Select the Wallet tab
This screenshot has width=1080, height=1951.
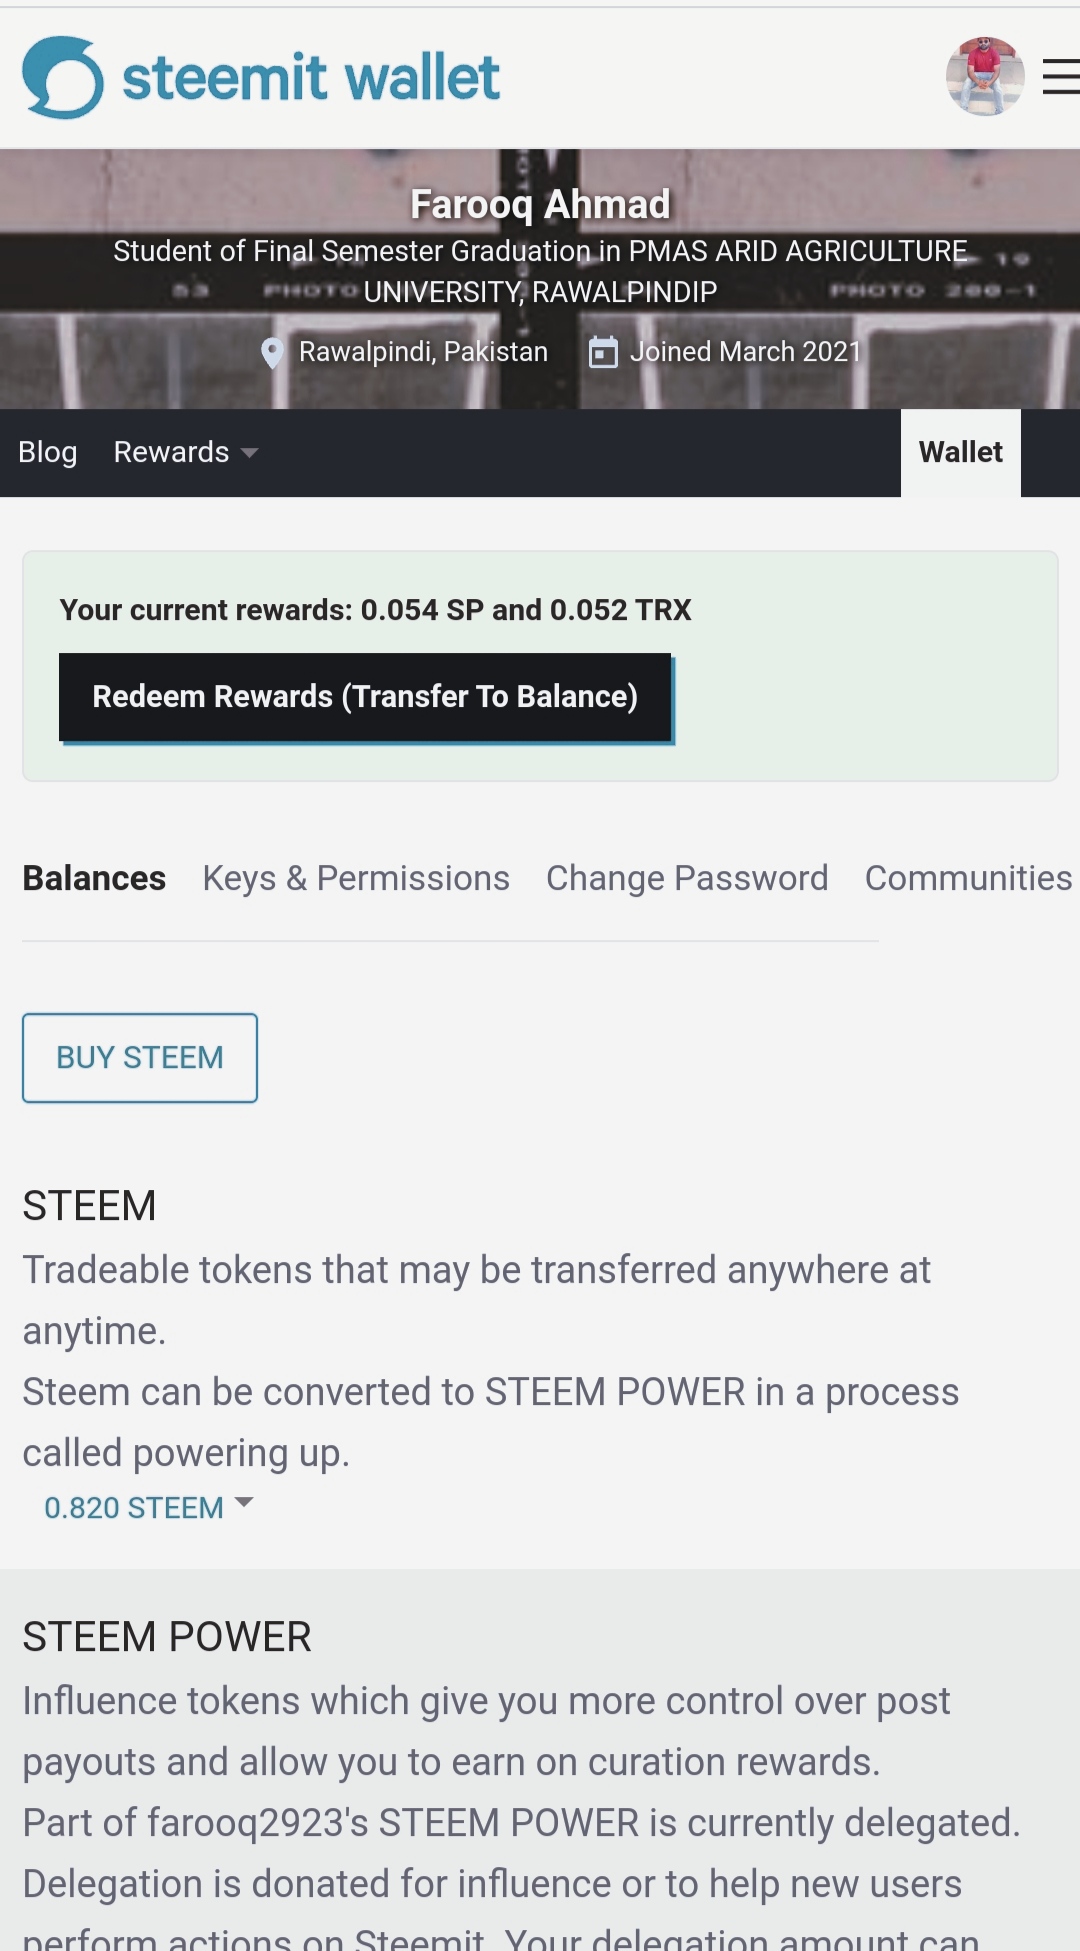(961, 452)
